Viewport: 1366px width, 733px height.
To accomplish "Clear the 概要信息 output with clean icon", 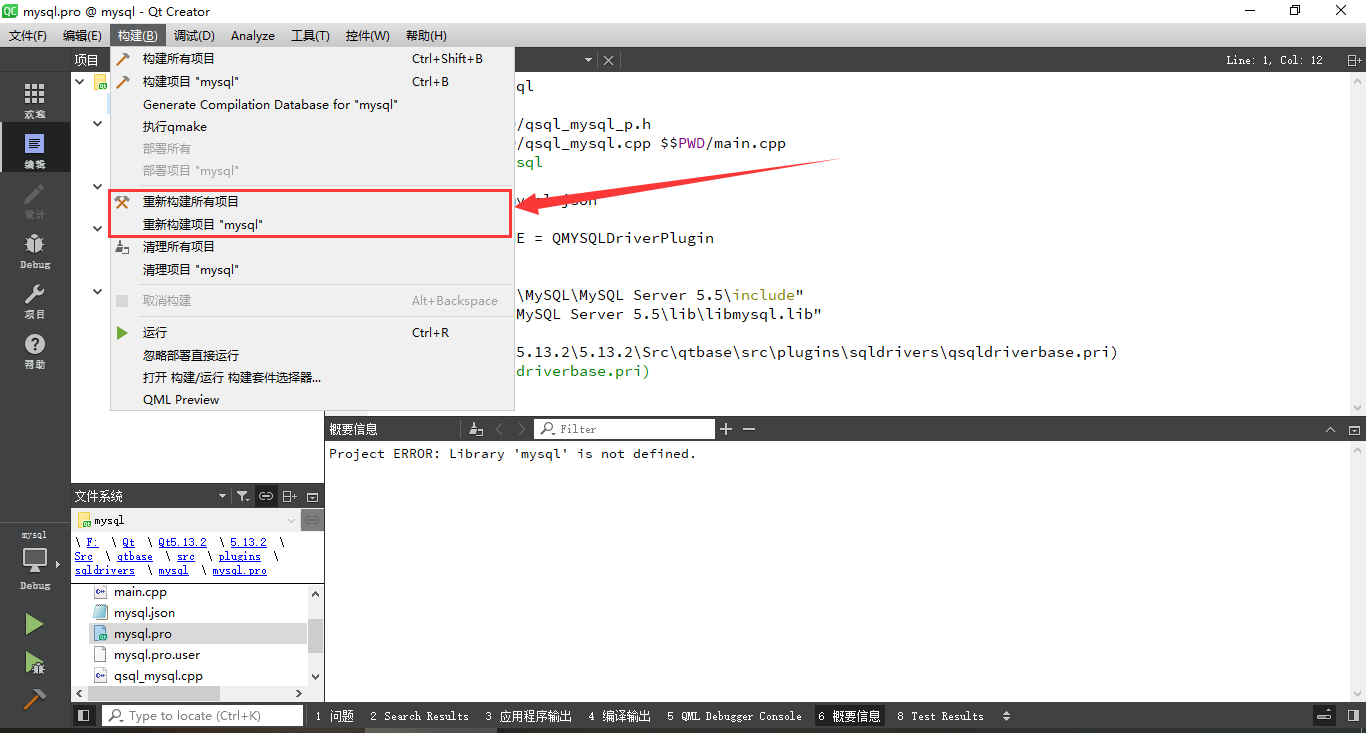I will [x=475, y=428].
